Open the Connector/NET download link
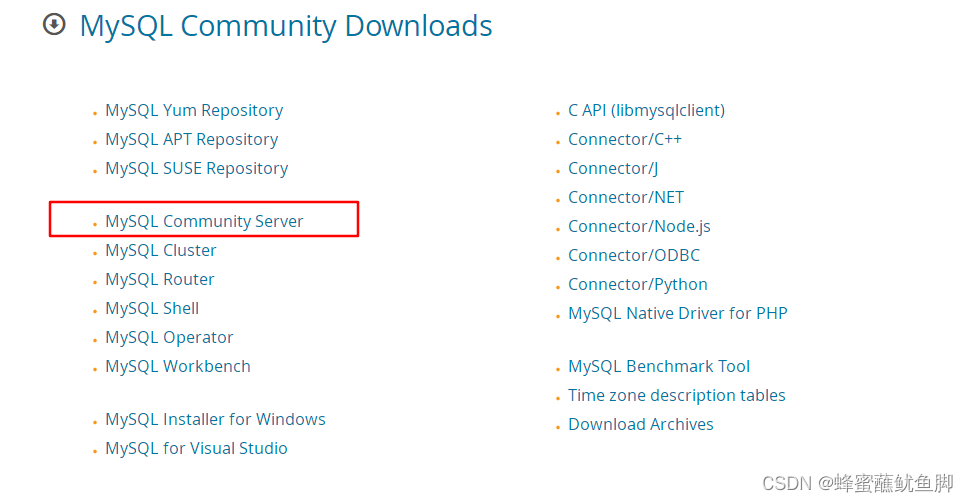This screenshot has width=968, height=503. [x=626, y=197]
